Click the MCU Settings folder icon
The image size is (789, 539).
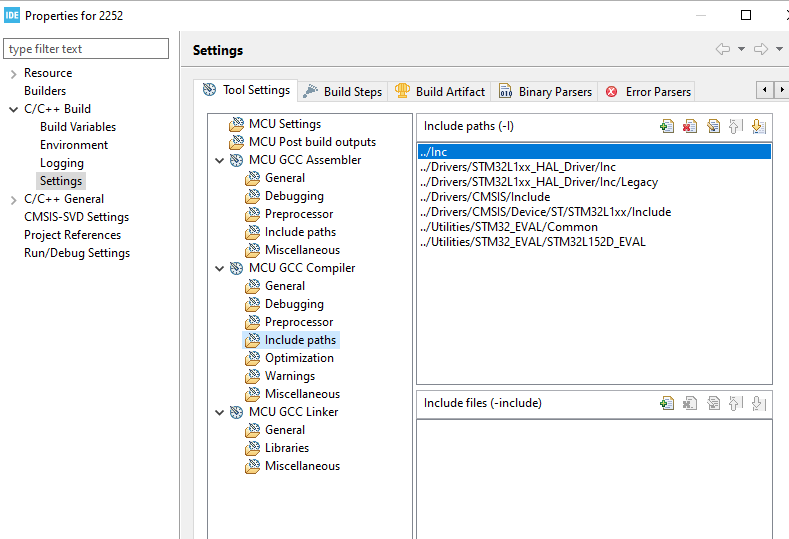point(236,124)
